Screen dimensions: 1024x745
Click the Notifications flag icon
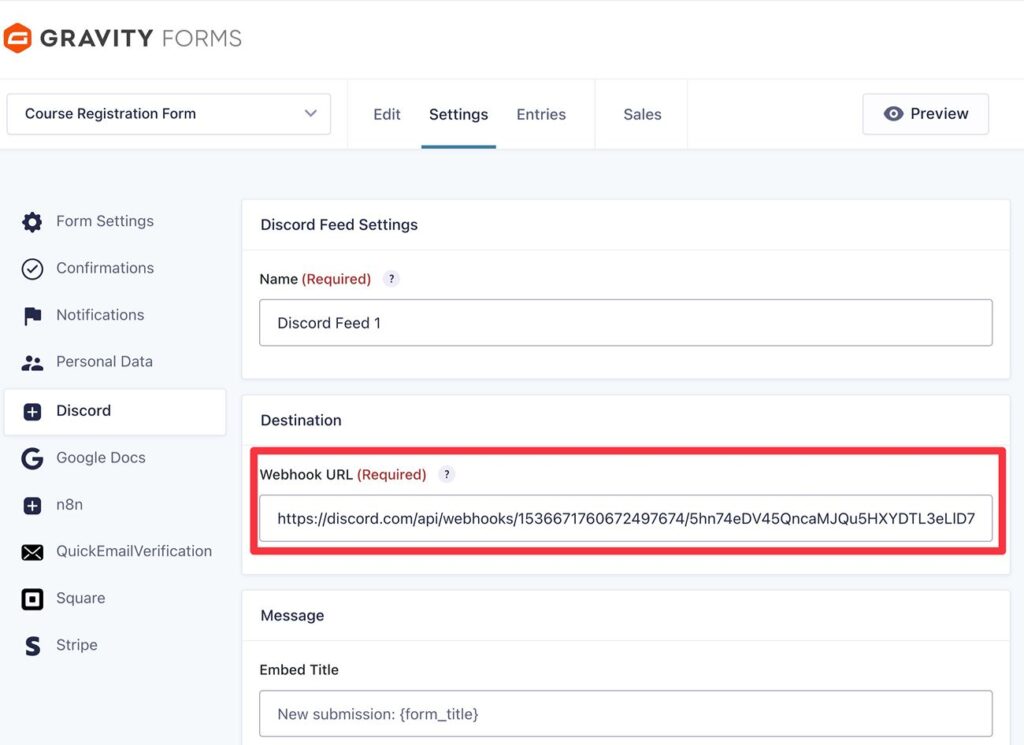[32, 316]
